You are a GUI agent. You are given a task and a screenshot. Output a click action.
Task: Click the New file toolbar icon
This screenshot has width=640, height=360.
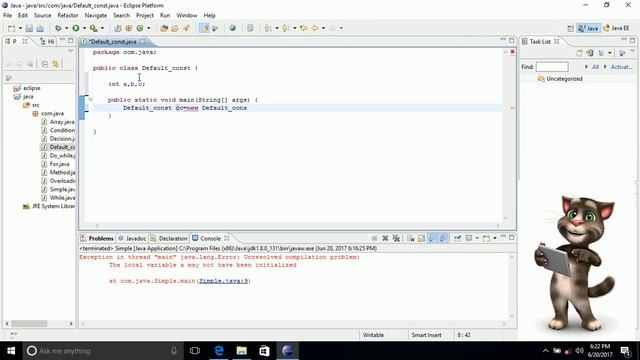pyautogui.click(x=11, y=28)
